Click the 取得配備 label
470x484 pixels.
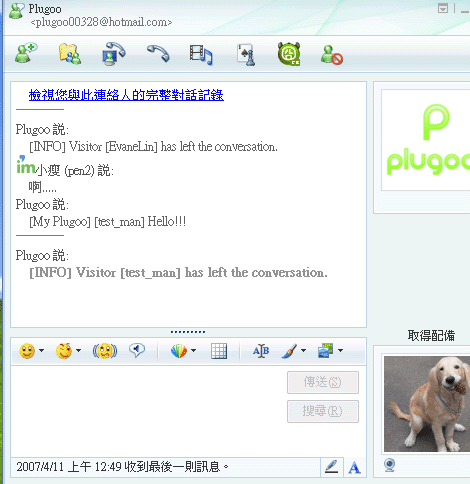431,335
